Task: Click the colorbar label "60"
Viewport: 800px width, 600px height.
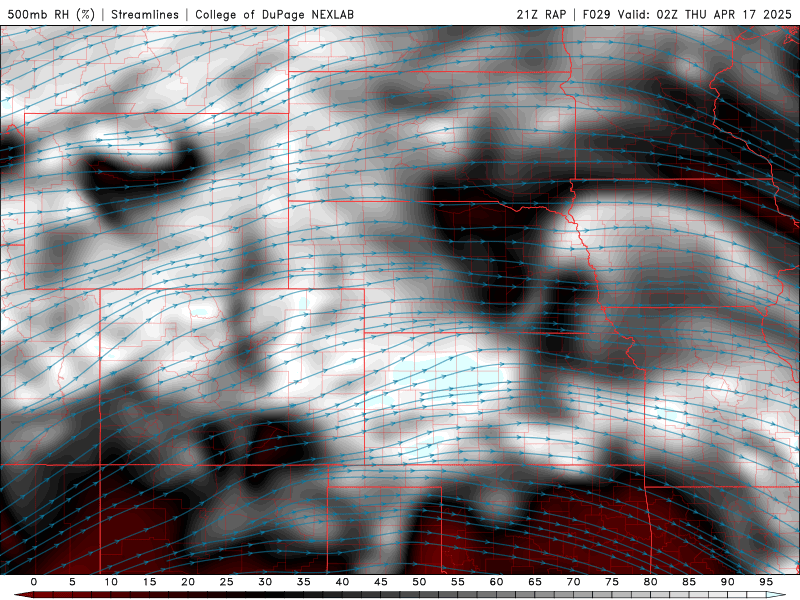Action: coord(496,582)
